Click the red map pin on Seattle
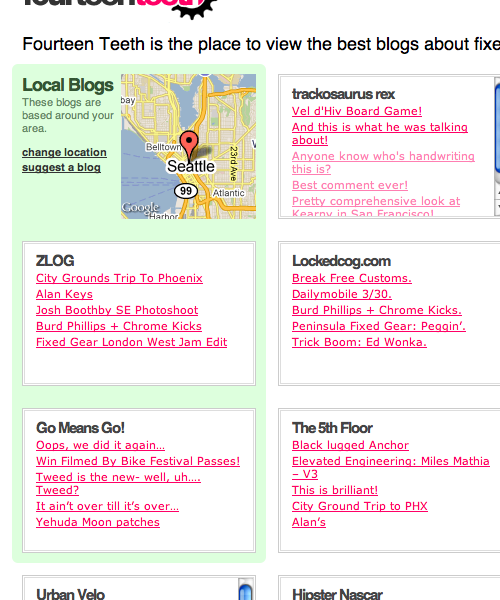This screenshot has width=500, height=600. 189,145
